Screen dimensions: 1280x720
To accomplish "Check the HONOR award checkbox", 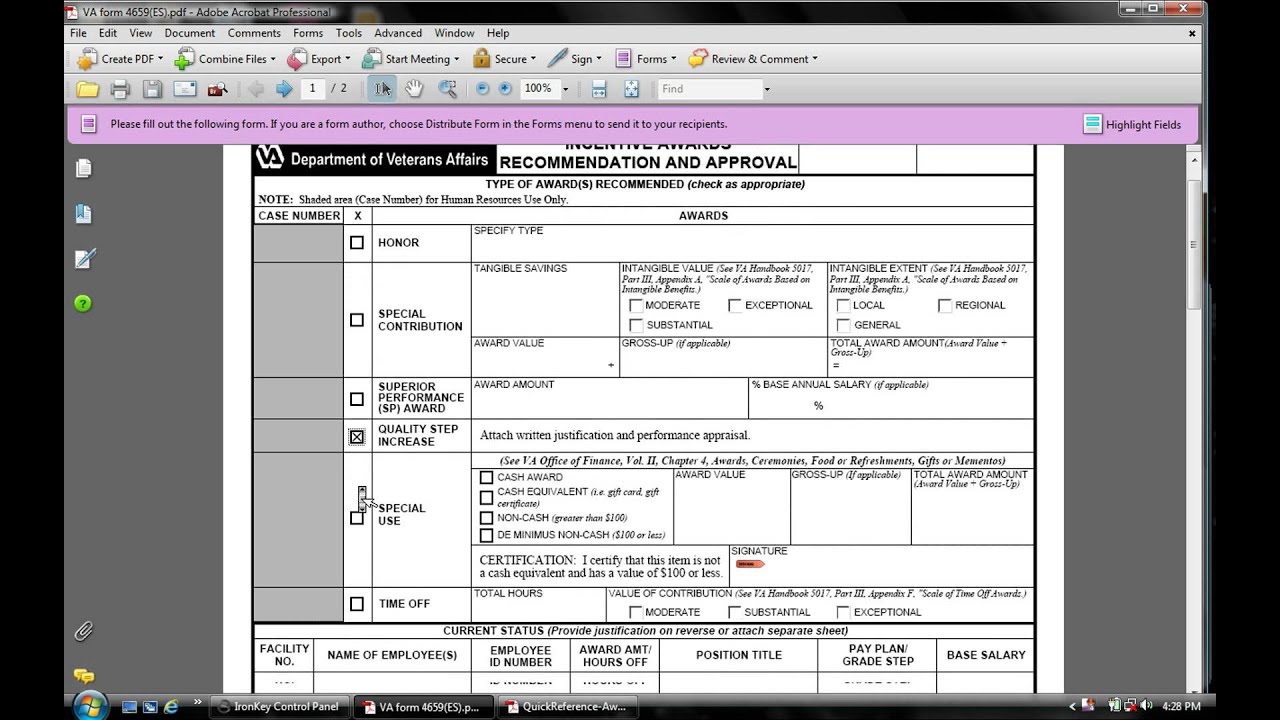I will pos(357,242).
